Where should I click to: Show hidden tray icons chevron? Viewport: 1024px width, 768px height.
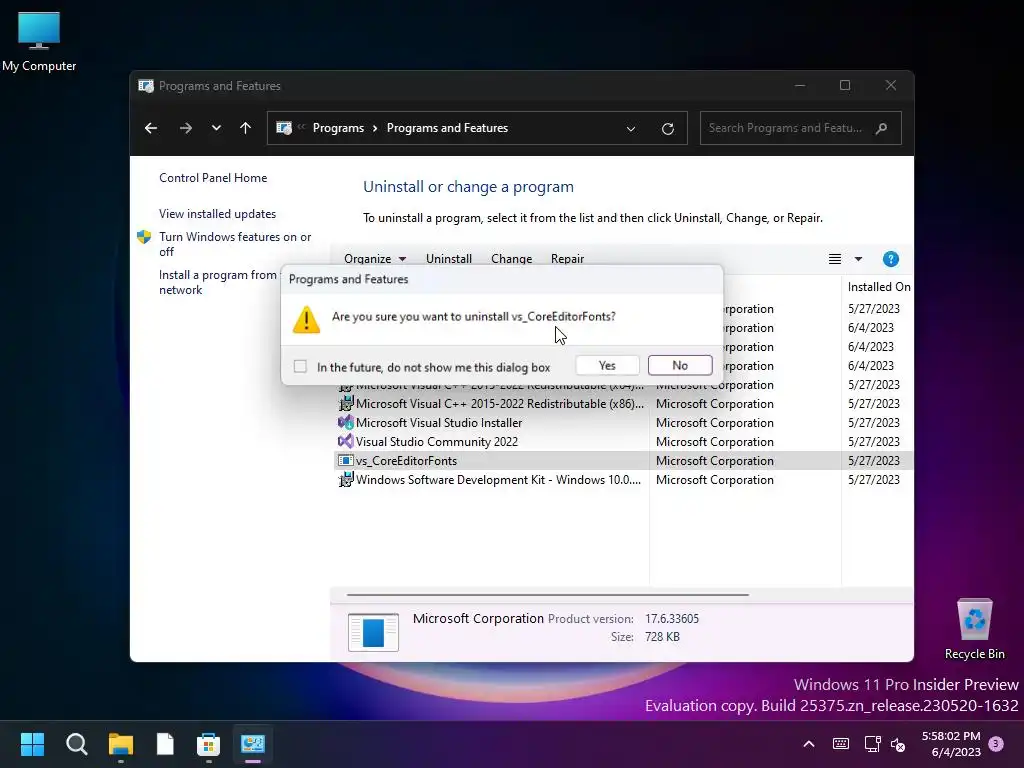coord(808,744)
